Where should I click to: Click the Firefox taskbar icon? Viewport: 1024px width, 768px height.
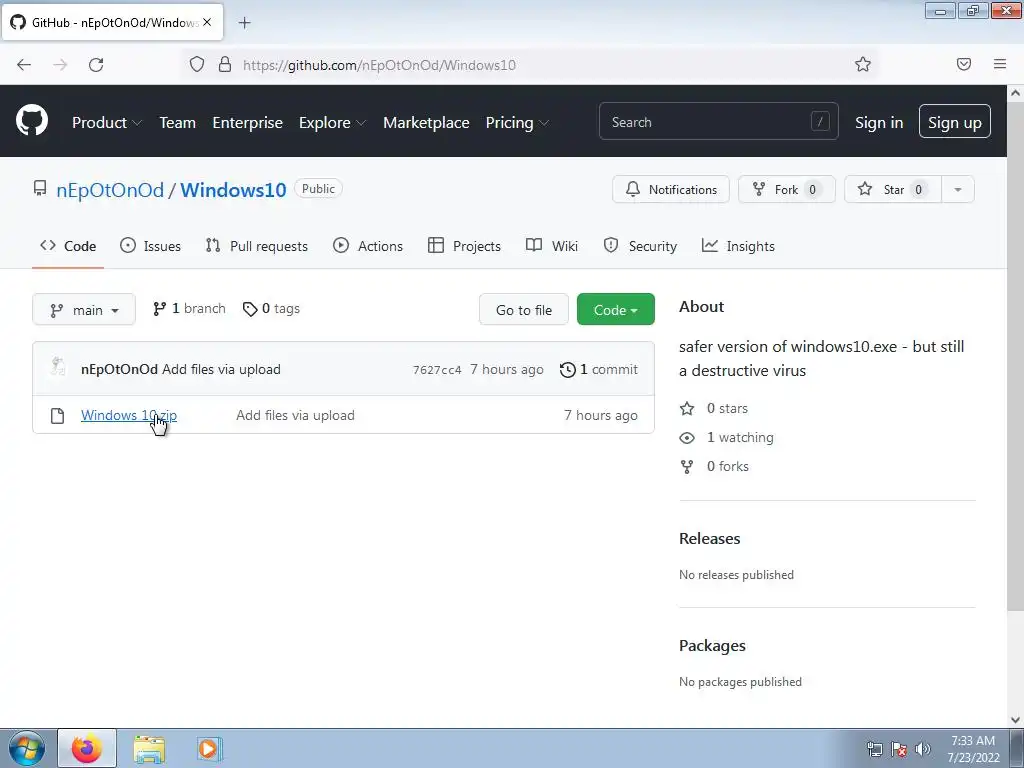(x=87, y=748)
